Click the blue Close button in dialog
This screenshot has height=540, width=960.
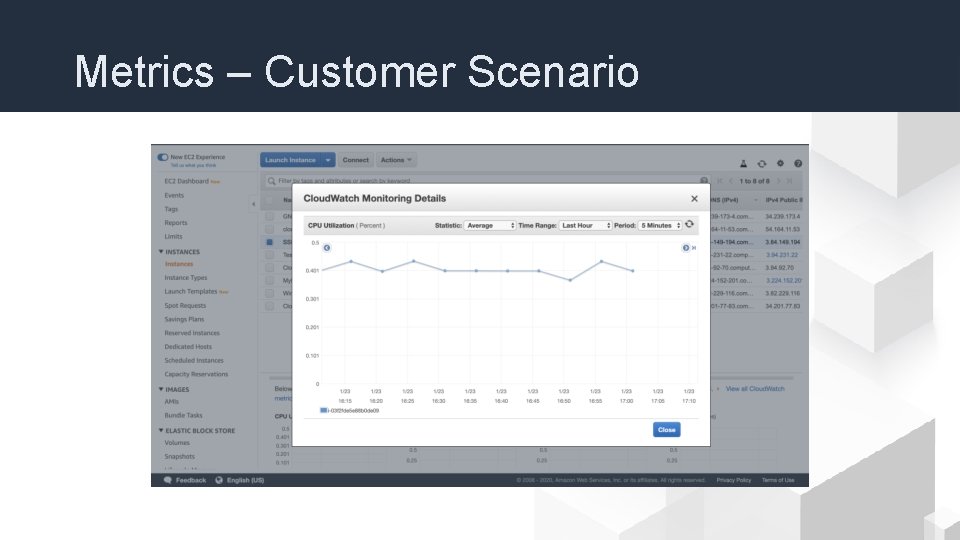pyautogui.click(x=667, y=430)
